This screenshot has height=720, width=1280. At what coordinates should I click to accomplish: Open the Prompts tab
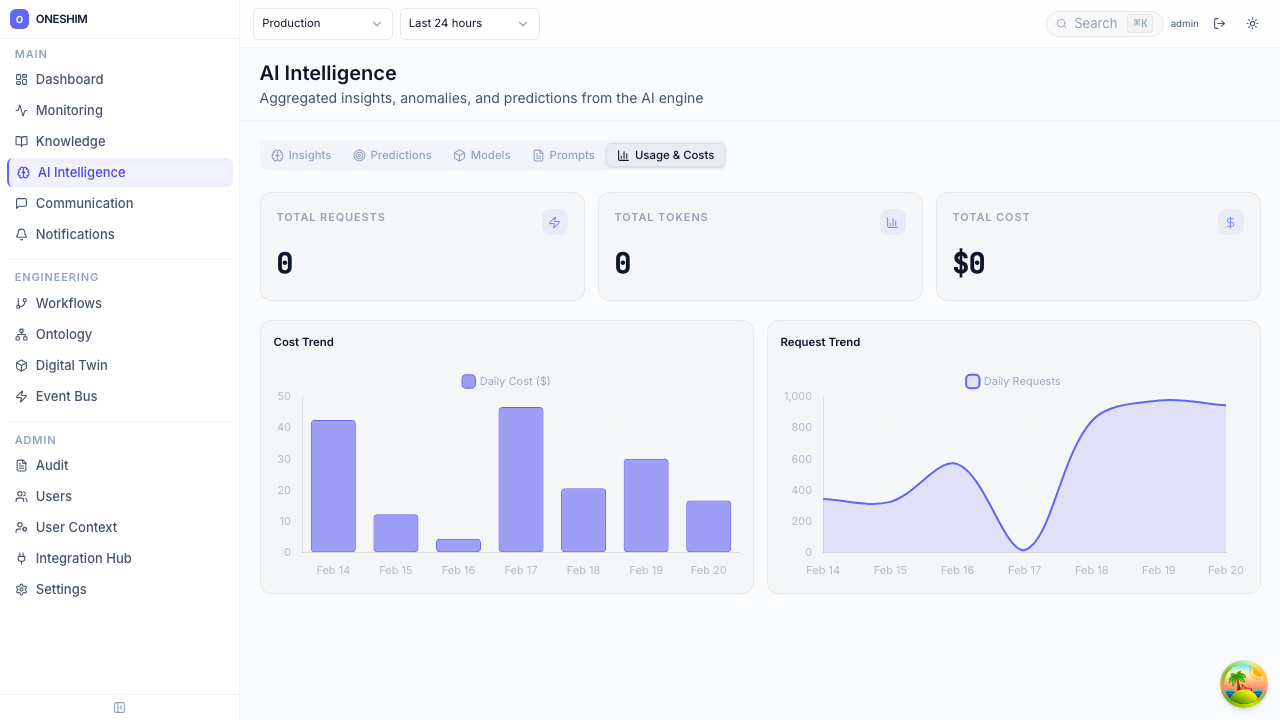(x=564, y=155)
